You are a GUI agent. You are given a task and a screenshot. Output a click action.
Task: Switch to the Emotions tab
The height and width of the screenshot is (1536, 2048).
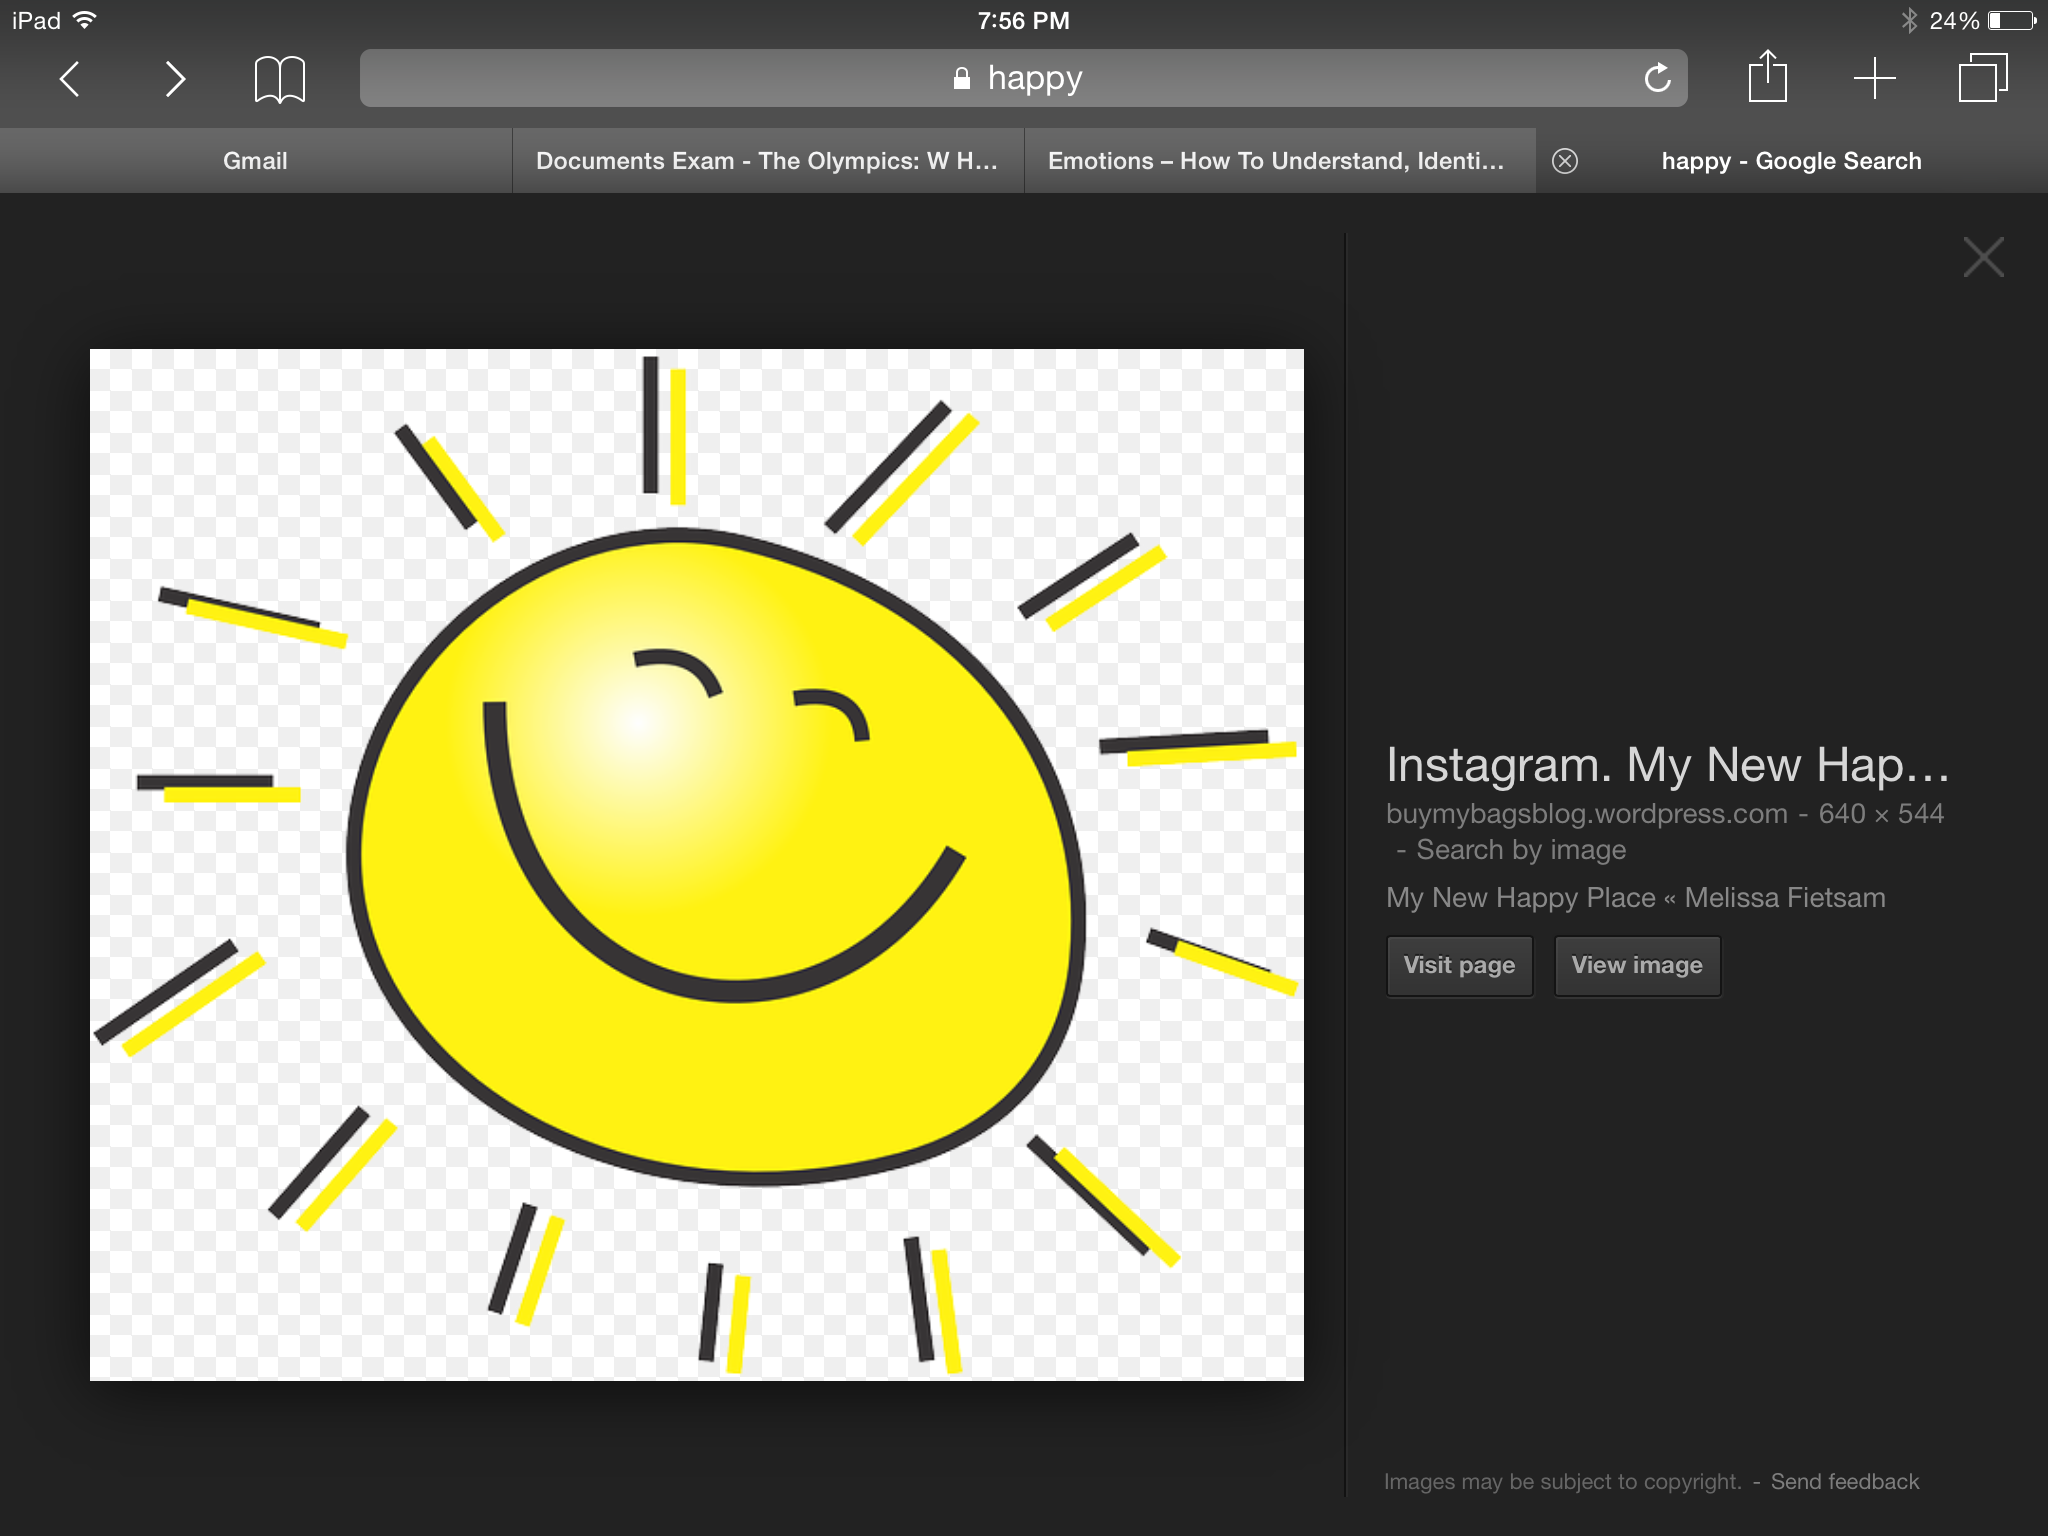coord(1276,161)
